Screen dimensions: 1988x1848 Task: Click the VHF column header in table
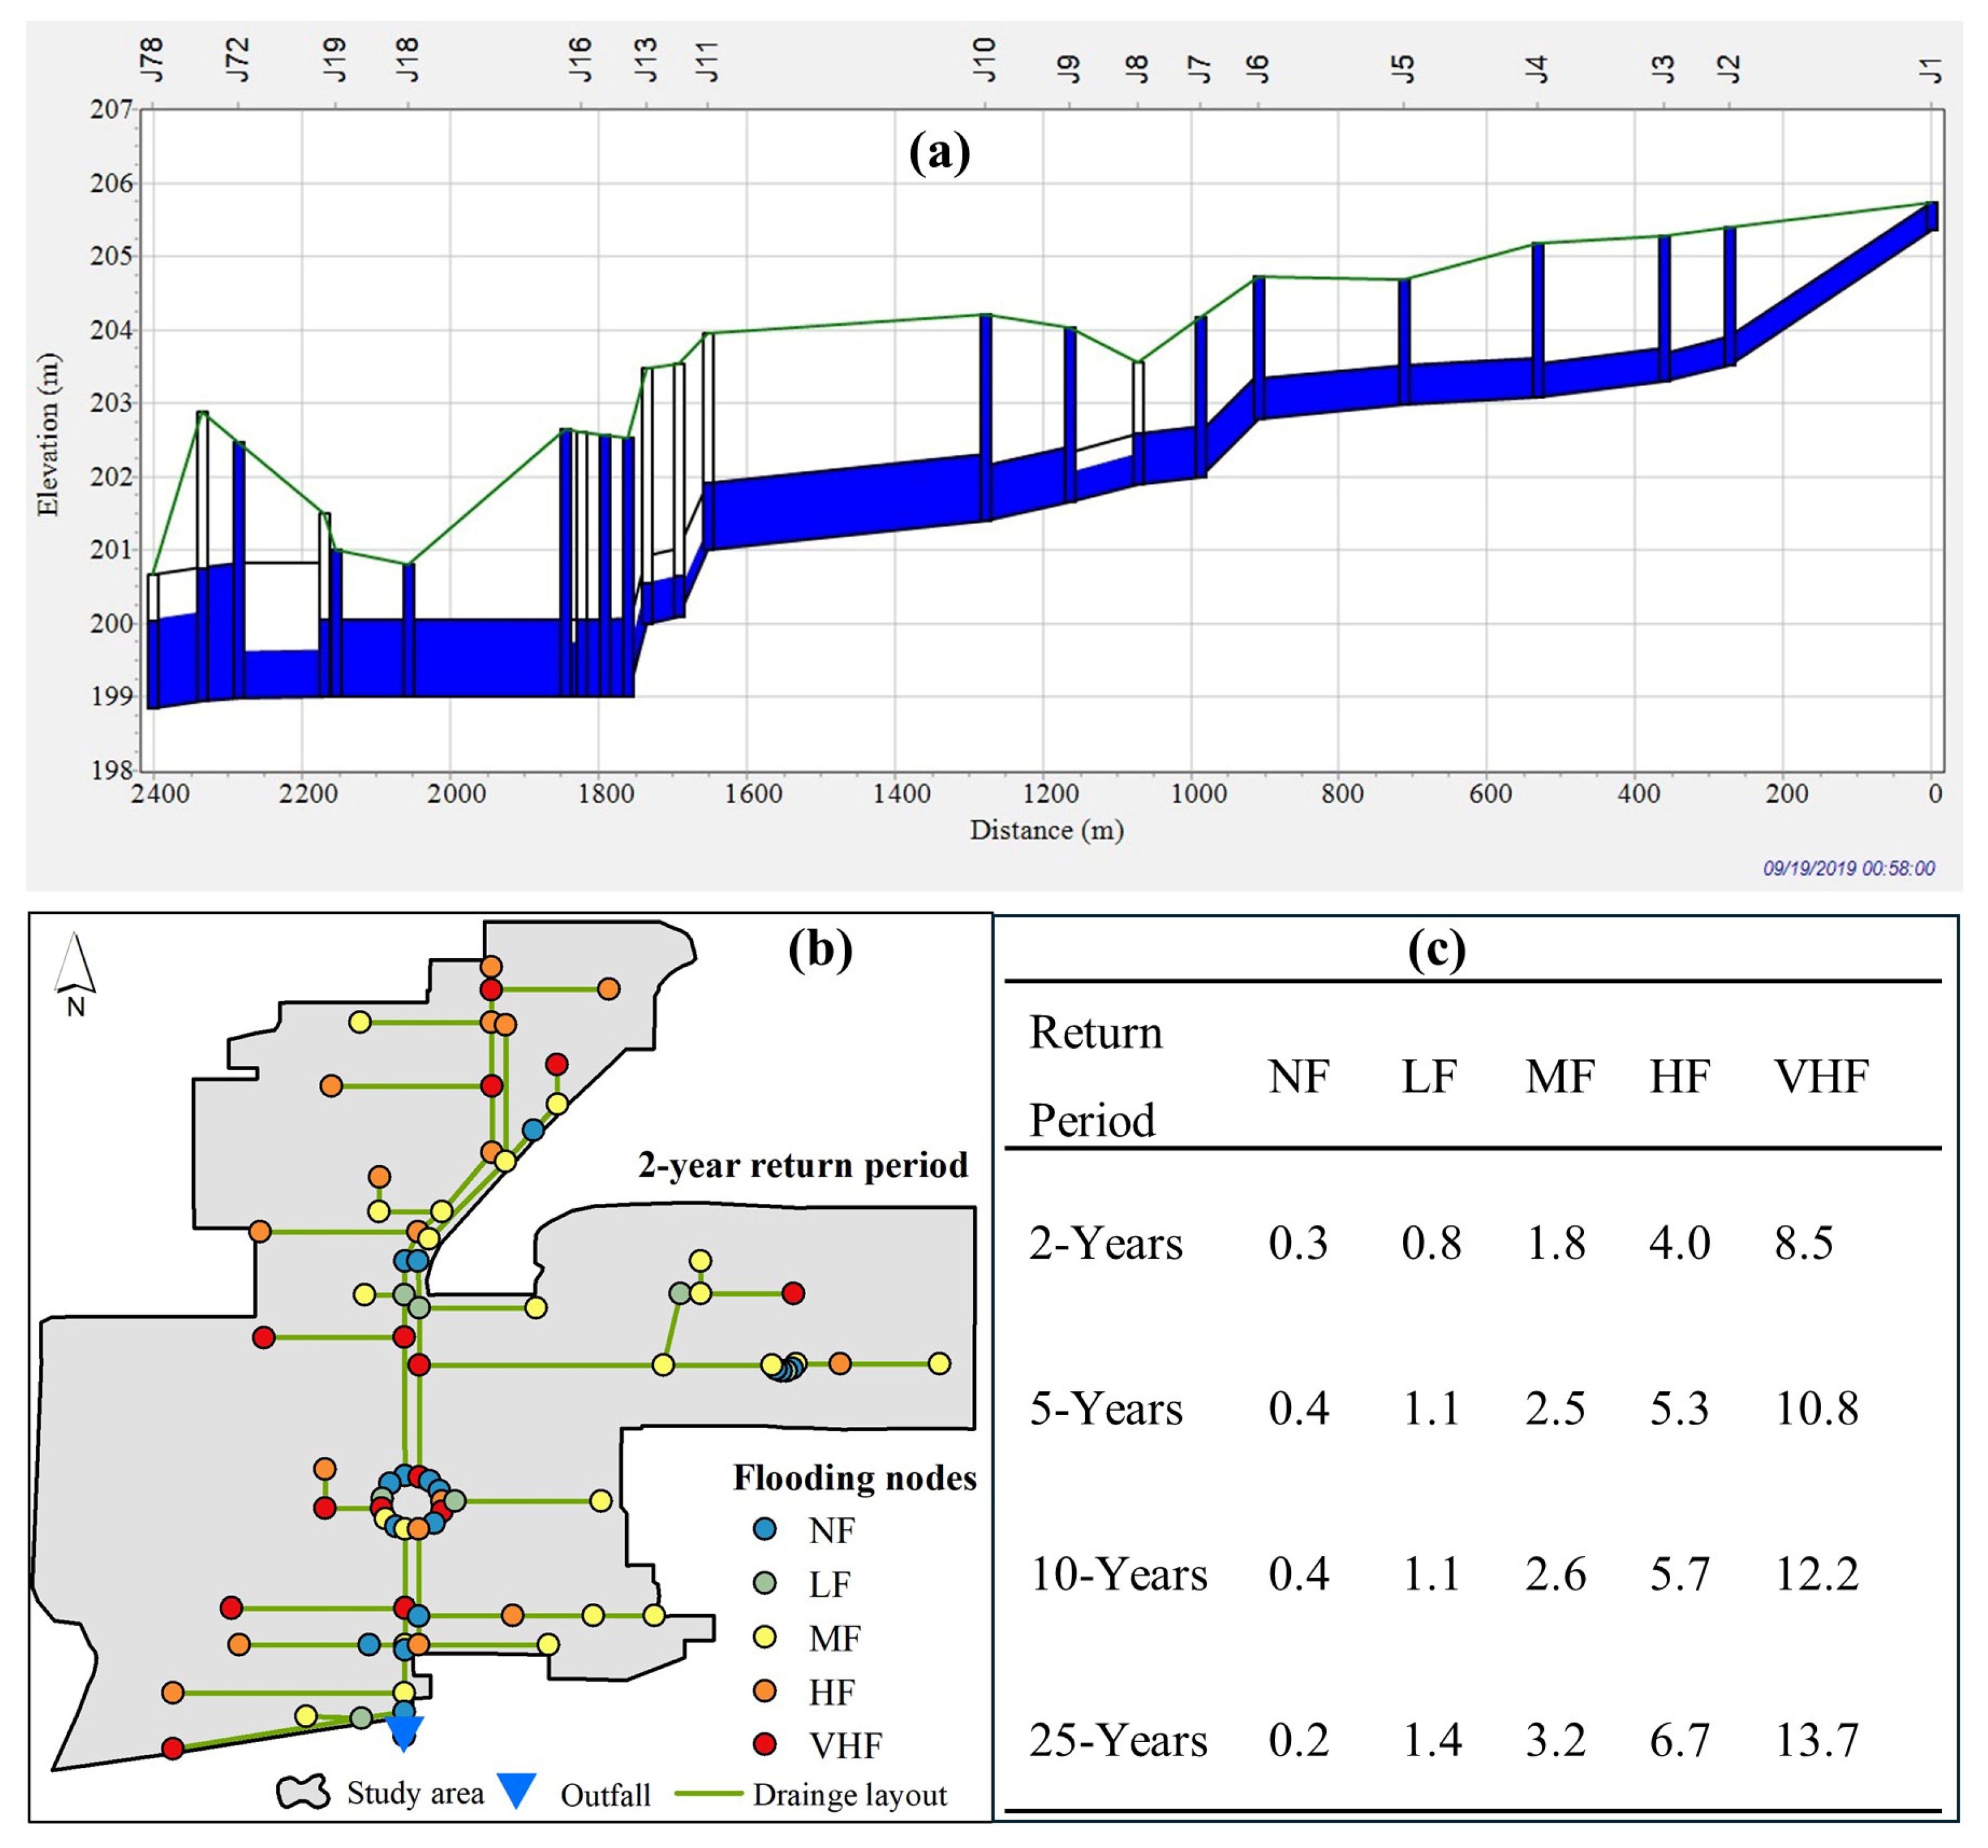[1821, 1077]
